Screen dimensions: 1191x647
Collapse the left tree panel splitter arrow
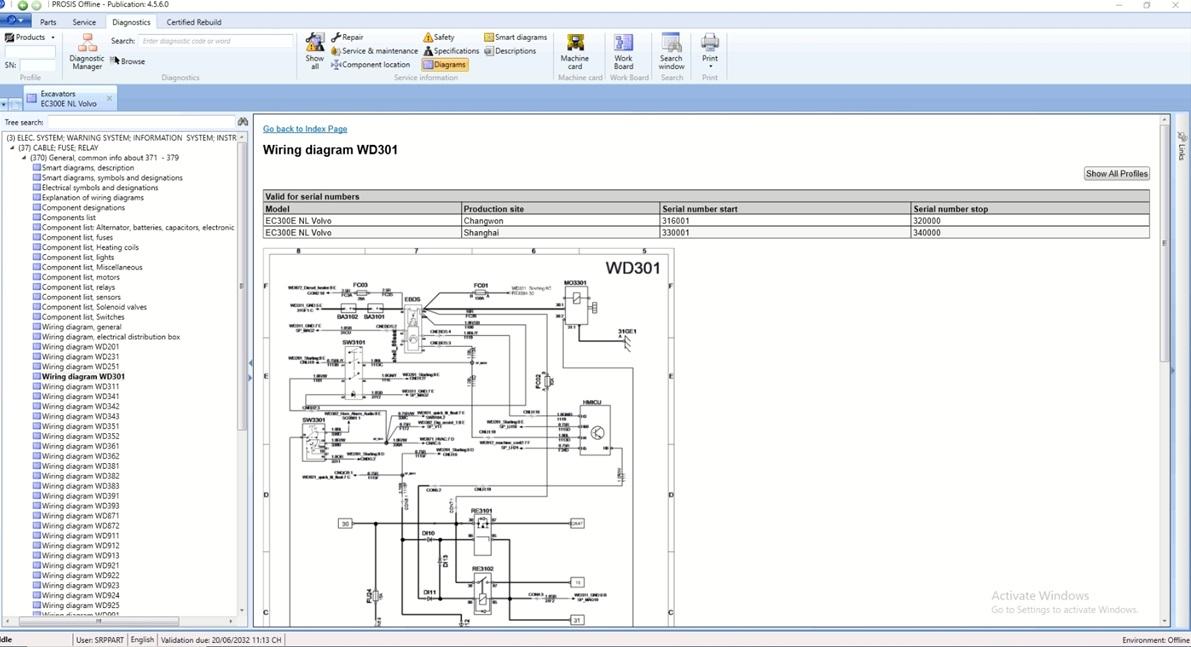(250, 363)
